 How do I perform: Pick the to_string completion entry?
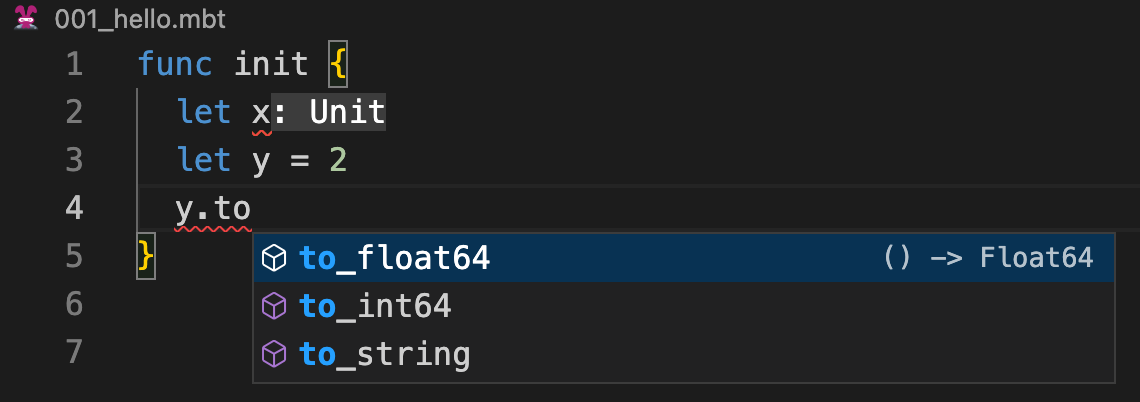click(385, 354)
